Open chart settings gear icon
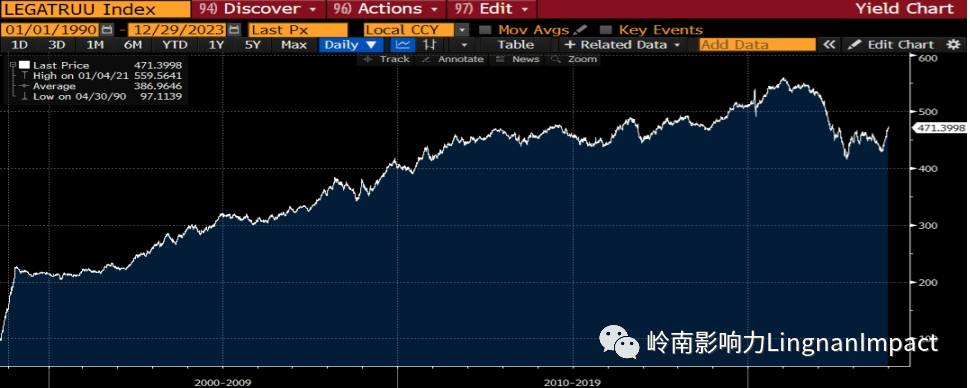This screenshot has height=388, width=970. tap(953, 45)
